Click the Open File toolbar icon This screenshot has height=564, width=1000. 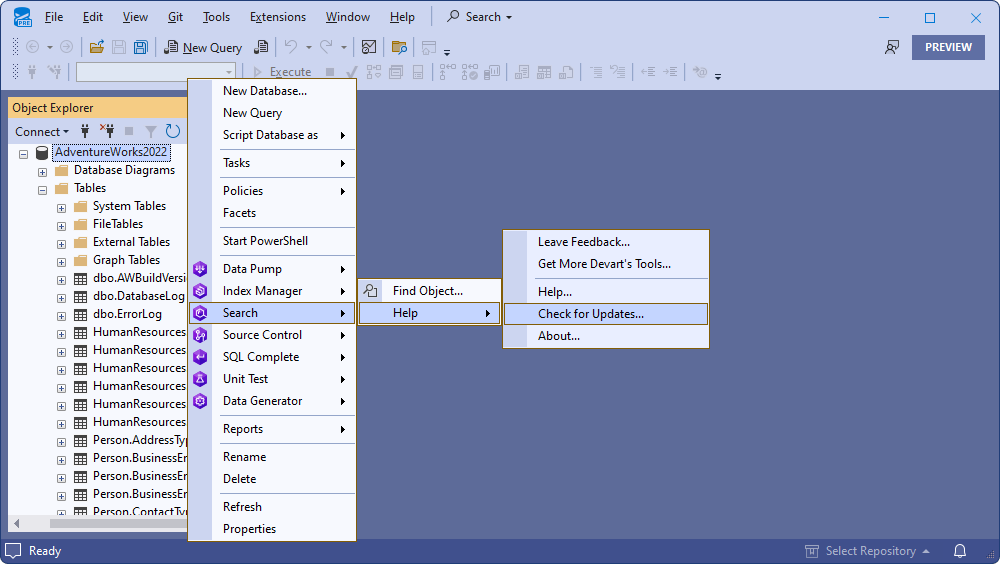(97, 47)
